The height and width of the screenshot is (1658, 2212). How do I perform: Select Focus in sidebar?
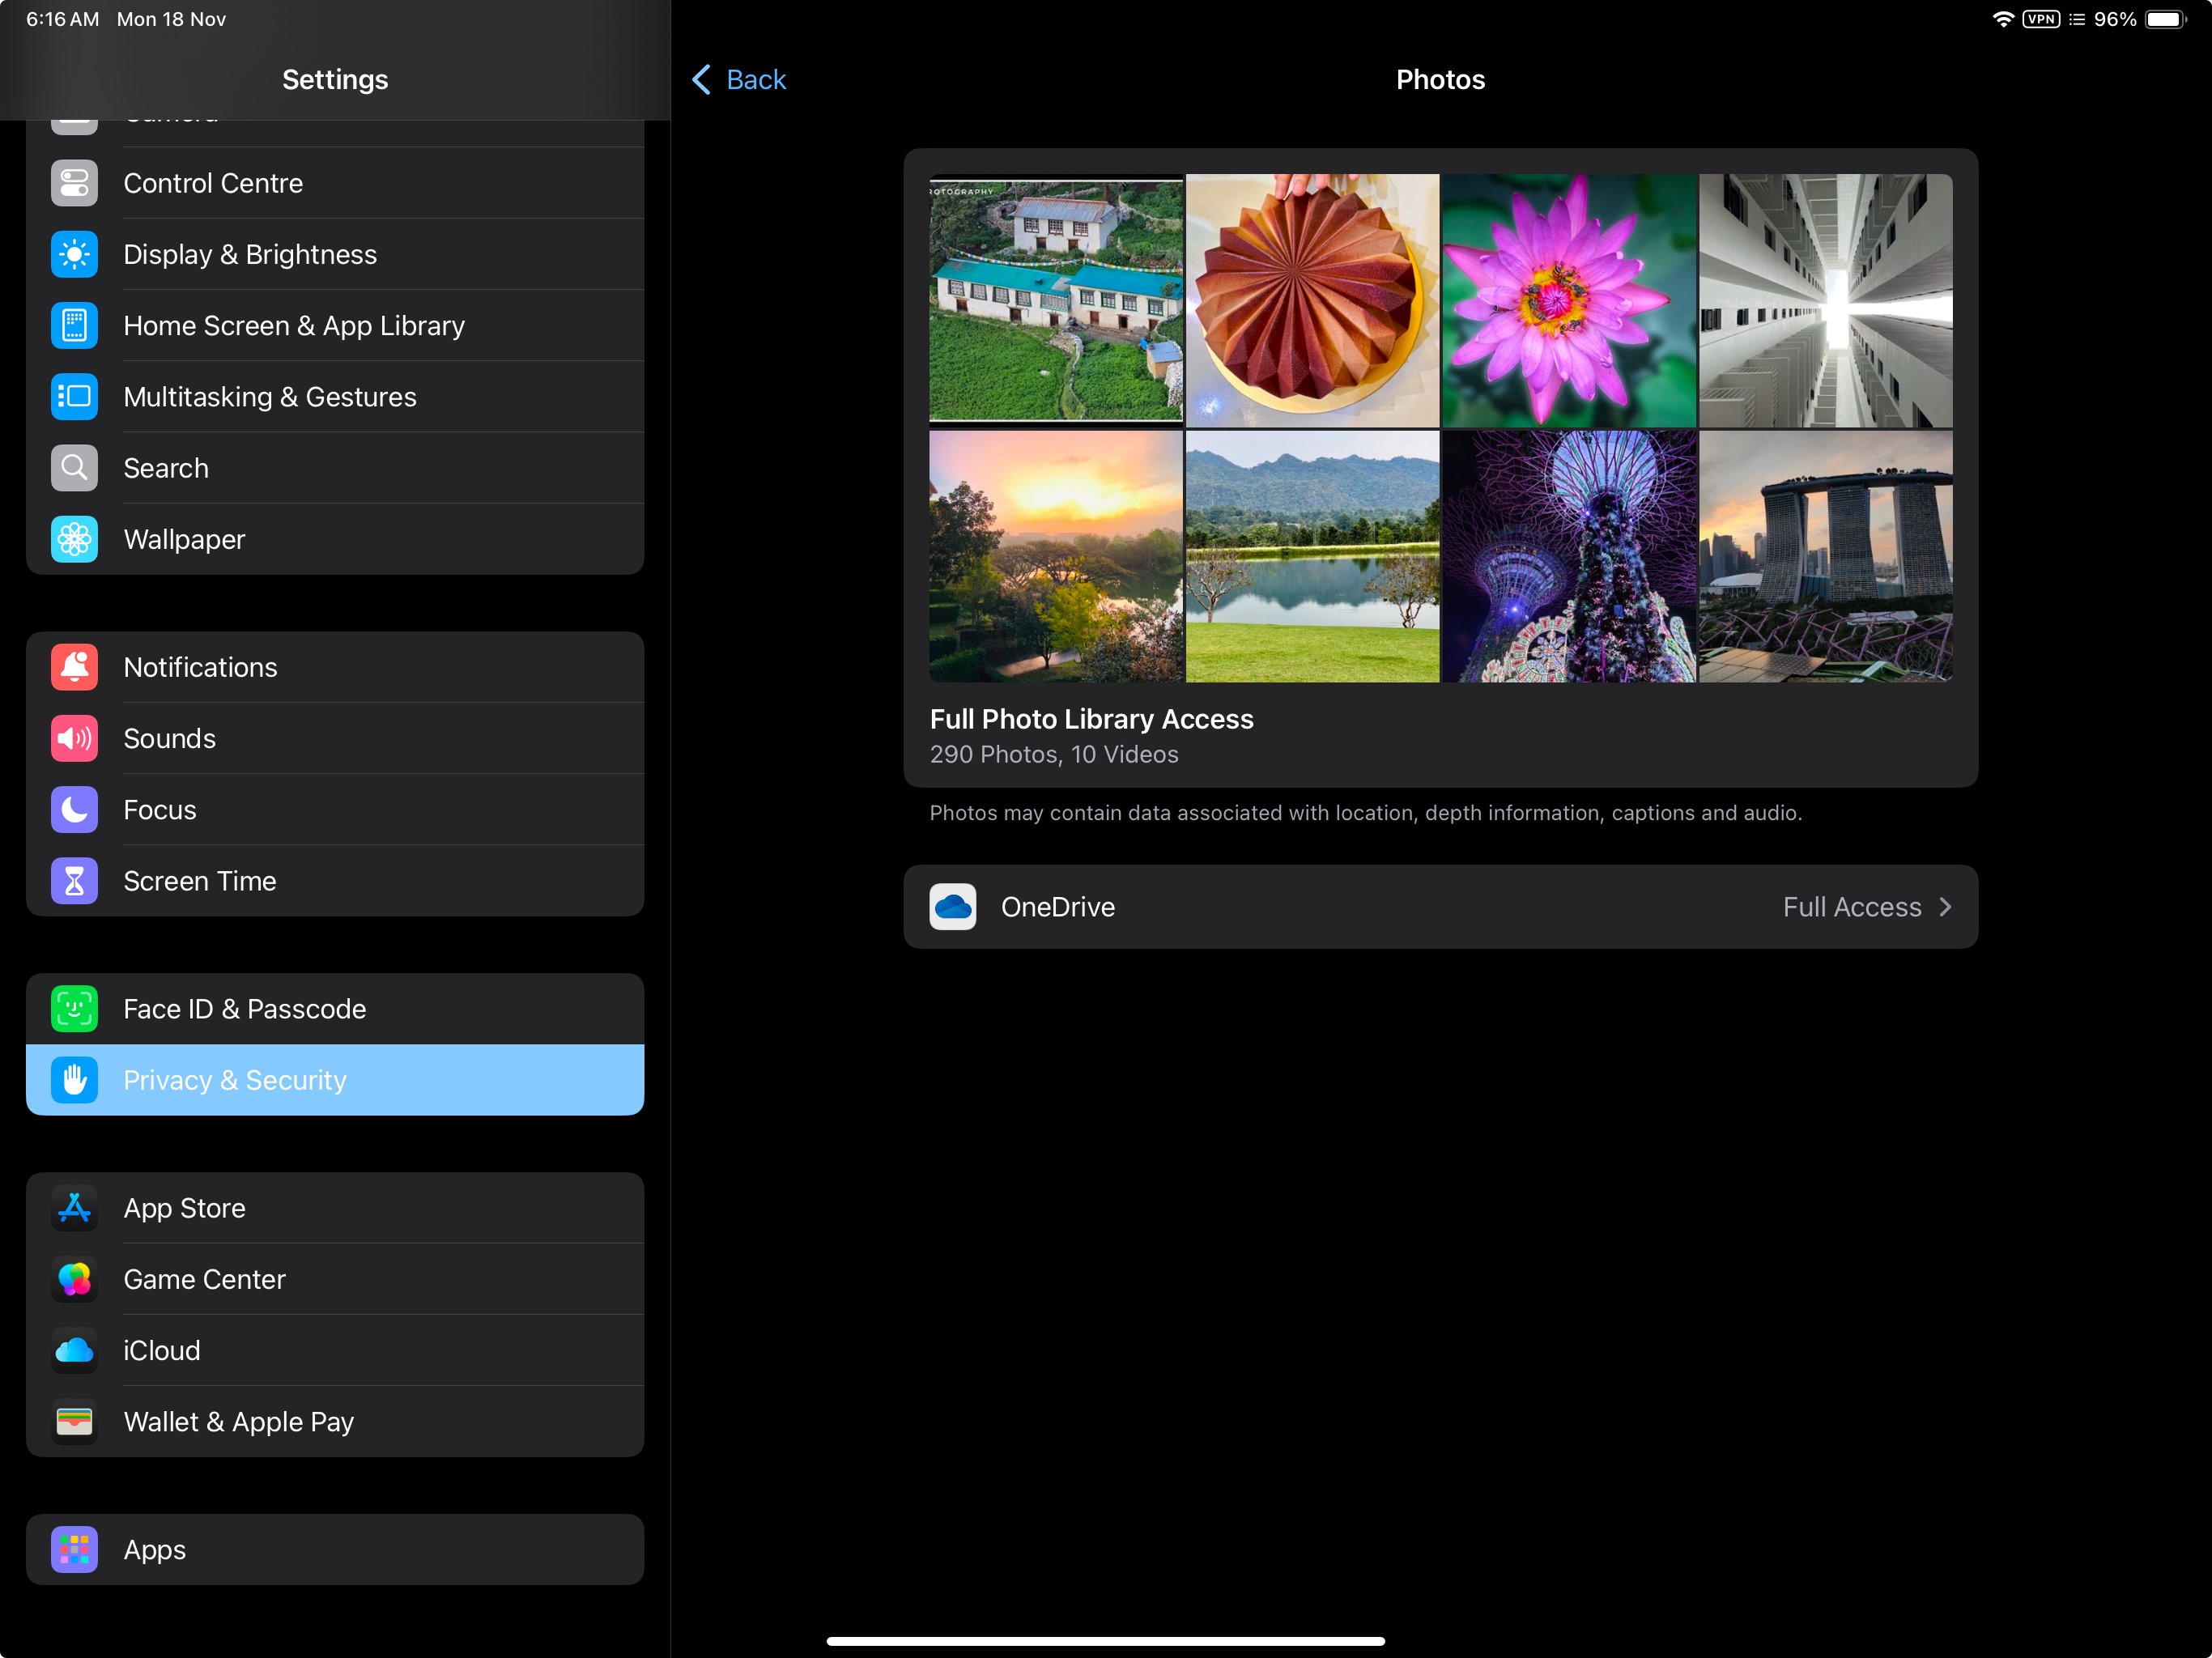335,809
